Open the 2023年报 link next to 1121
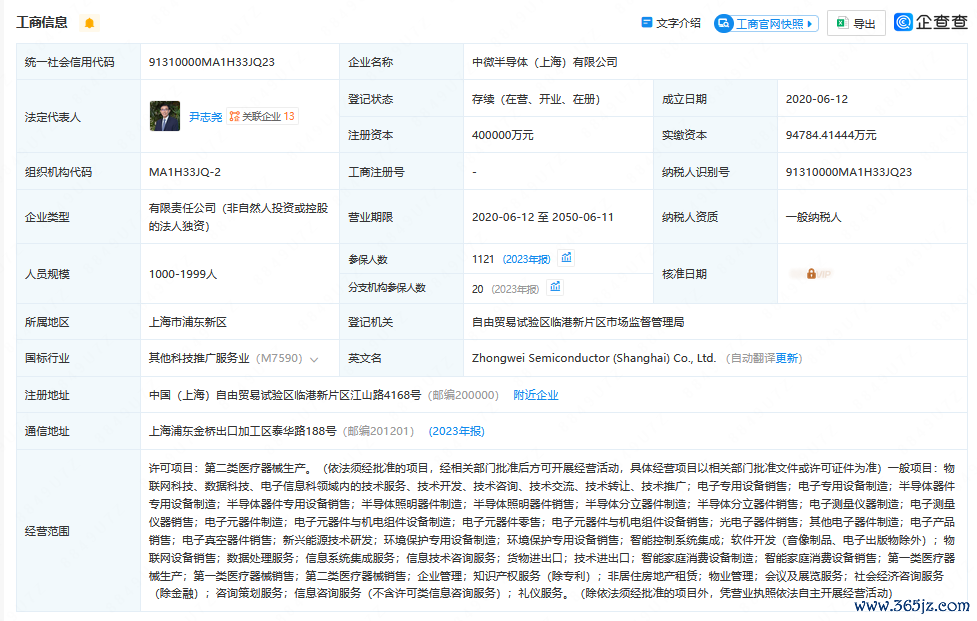 (527, 259)
